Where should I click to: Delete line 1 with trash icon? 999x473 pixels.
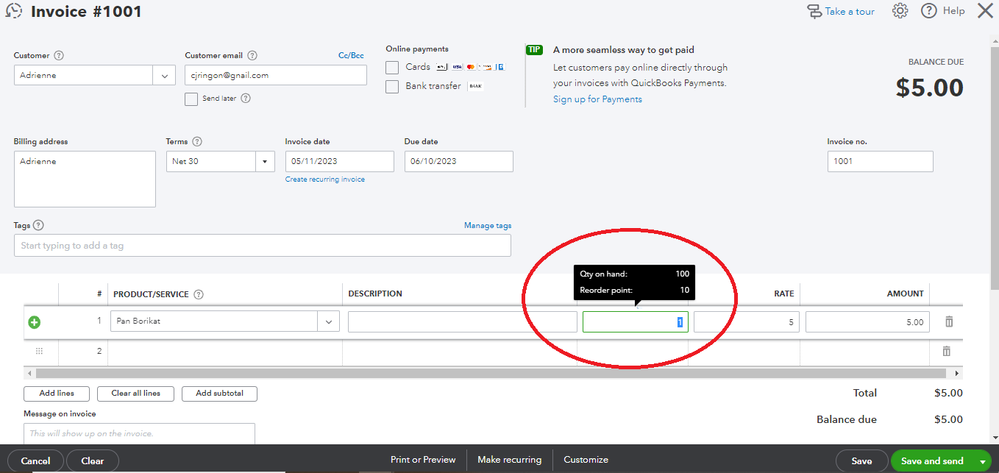[x=949, y=322]
